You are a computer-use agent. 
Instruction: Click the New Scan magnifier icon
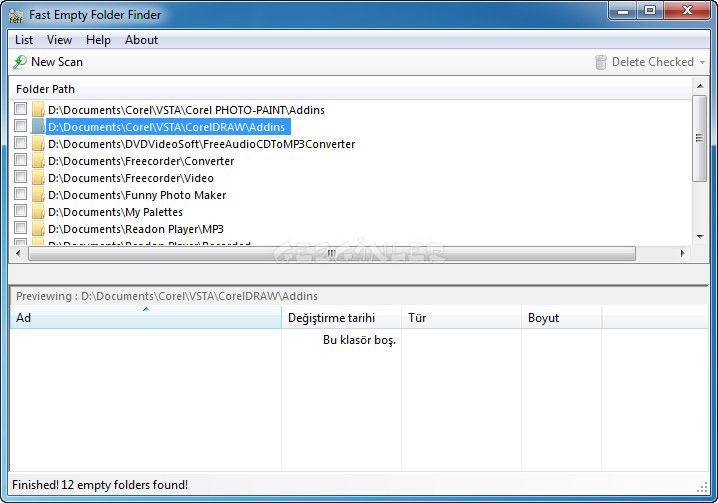(x=20, y=62)
